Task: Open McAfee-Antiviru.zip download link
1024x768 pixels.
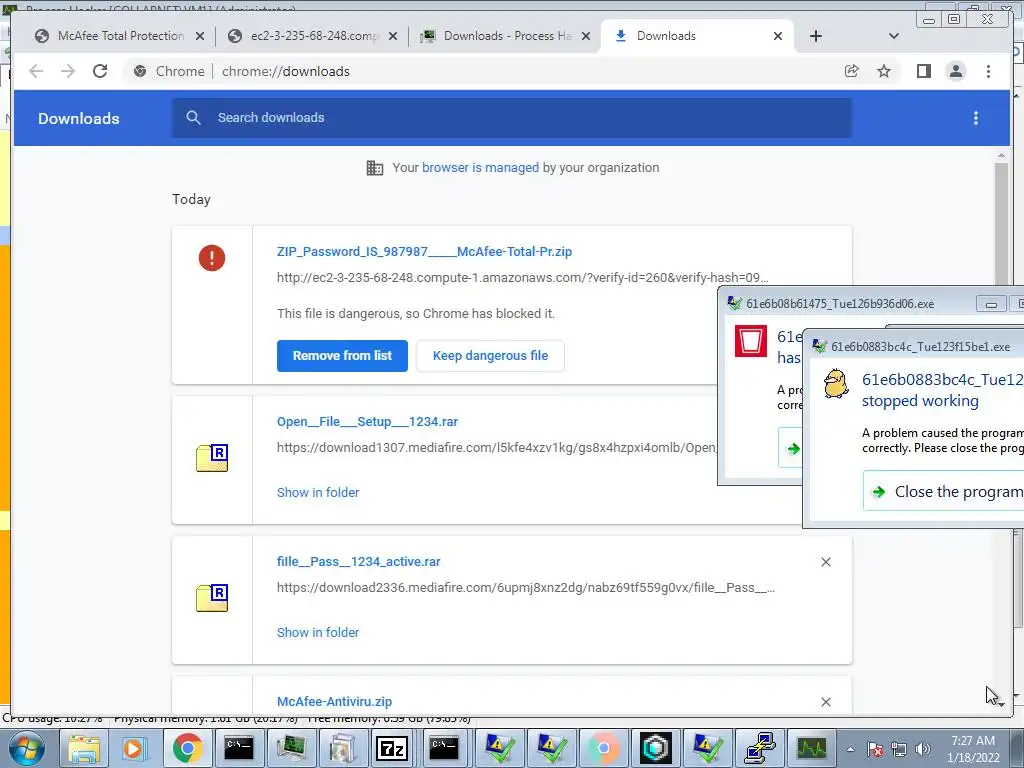Action: click(334, 701)
